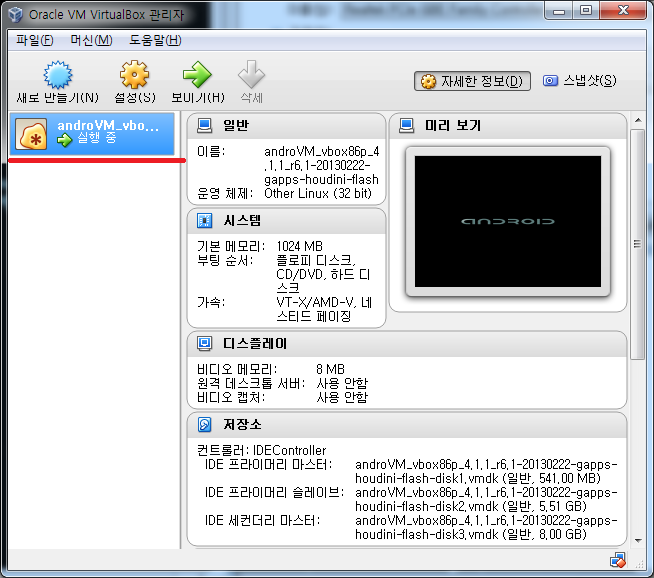Click the Display (디스플레이) section header
The image size is (654, 578).
click(x=407, y=344)
